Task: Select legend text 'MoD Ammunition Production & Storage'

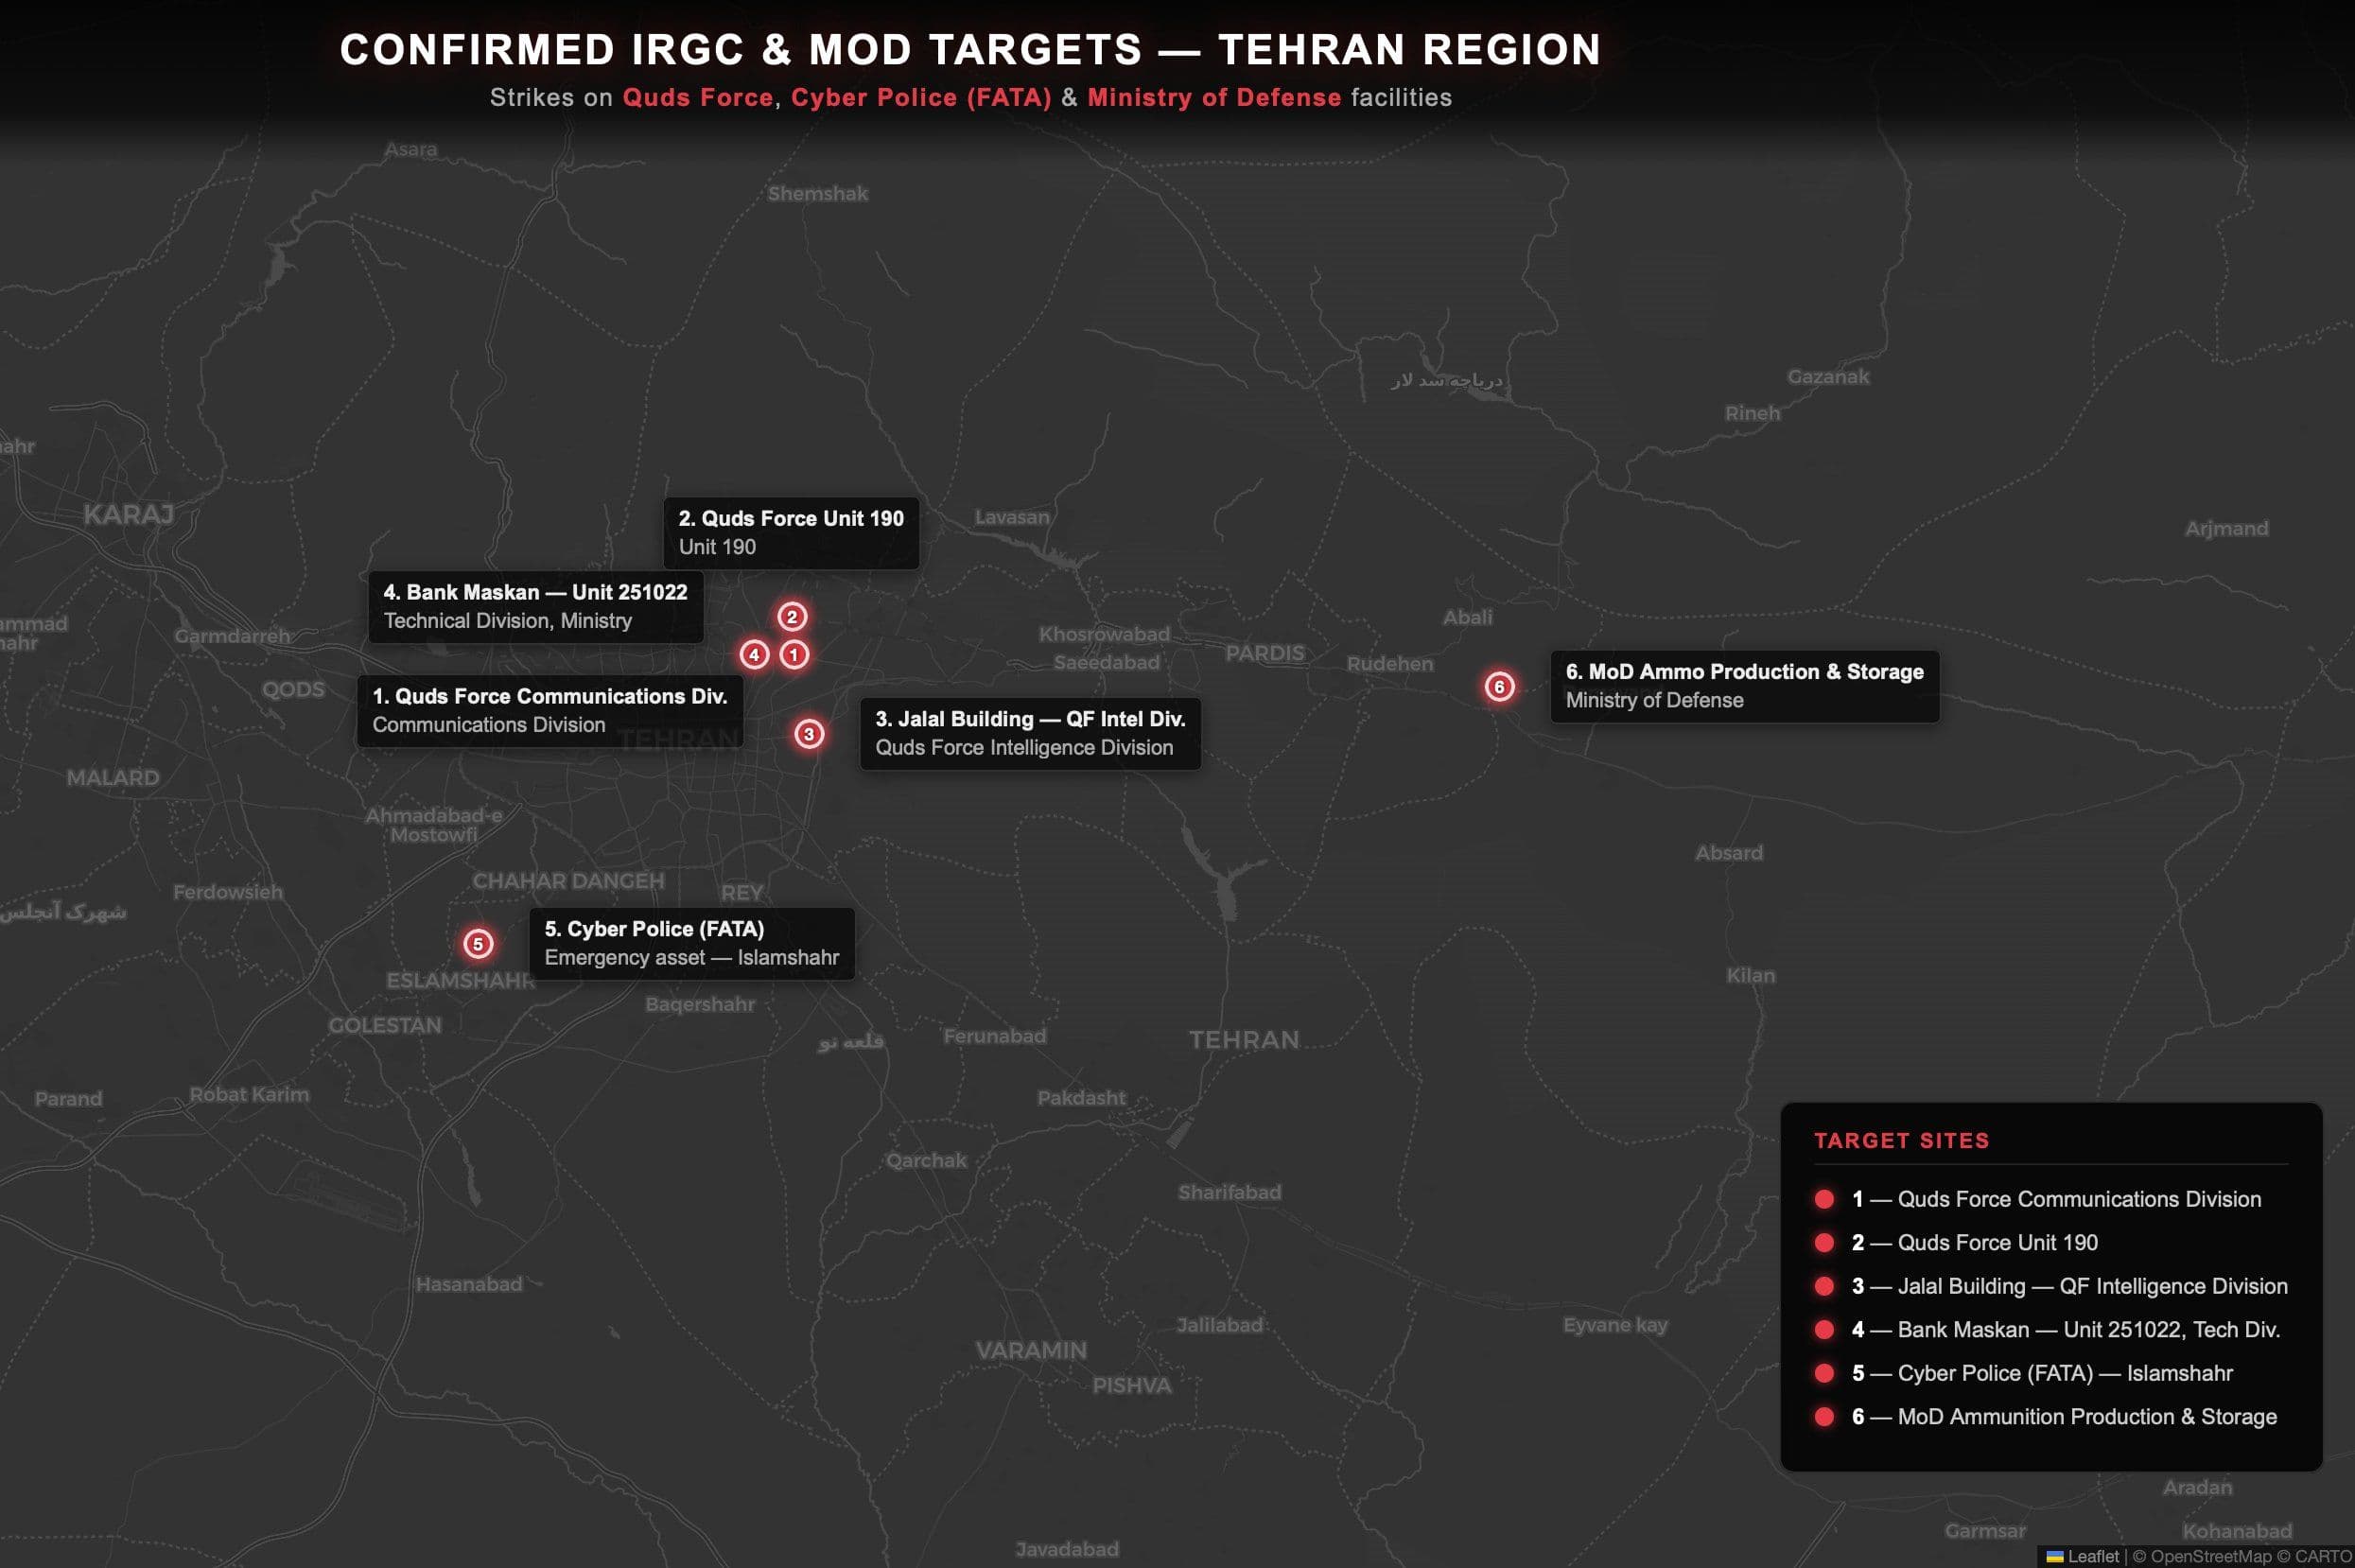Action: click(x=2087, y=1417)
